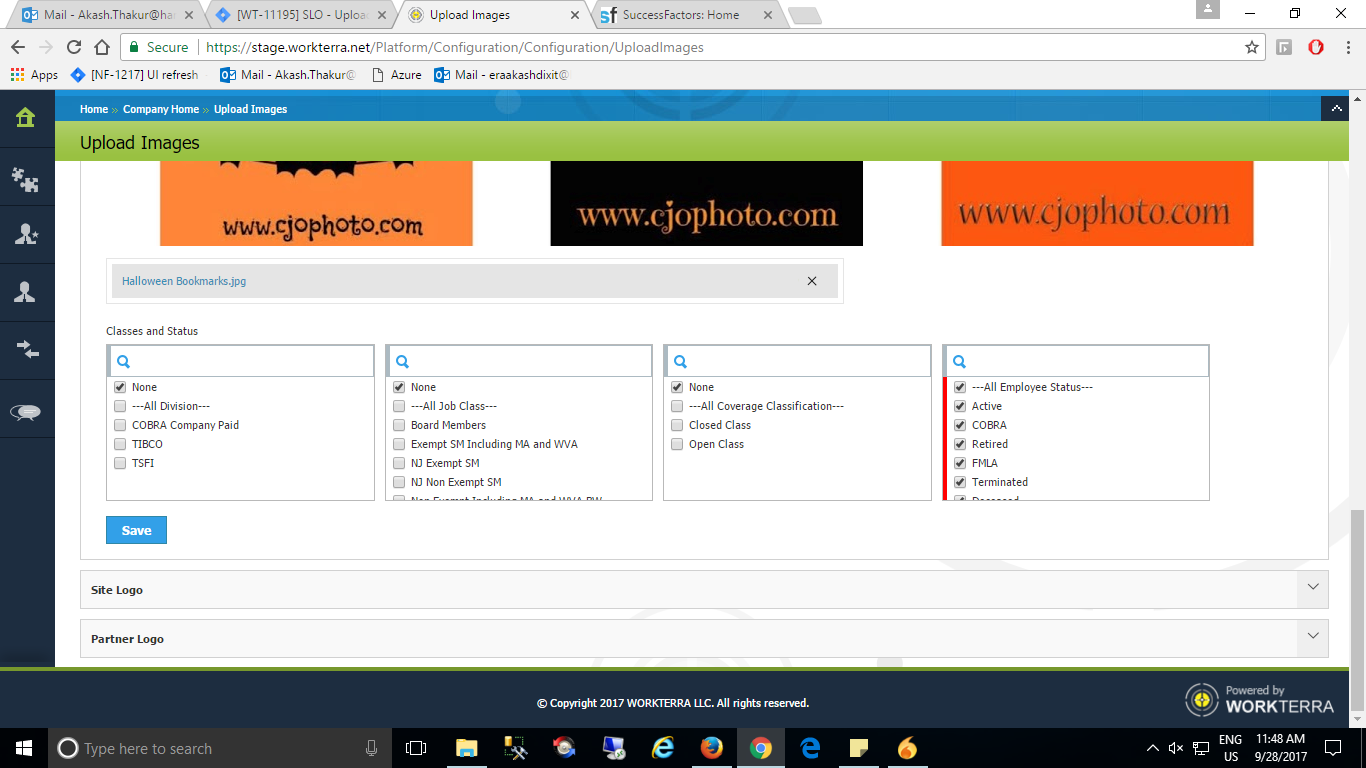Open Windows Start menu
This screenshot has width=1366, height=768.
tap(22, 748)
